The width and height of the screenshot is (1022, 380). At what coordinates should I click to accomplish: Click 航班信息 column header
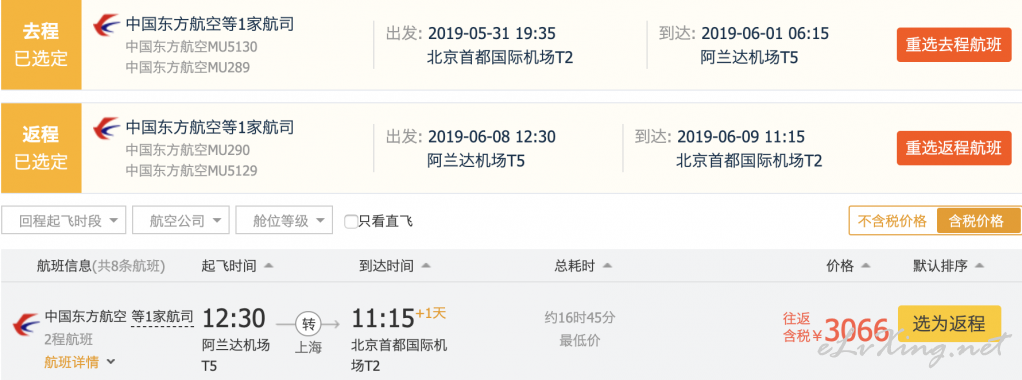pos(101,266)
